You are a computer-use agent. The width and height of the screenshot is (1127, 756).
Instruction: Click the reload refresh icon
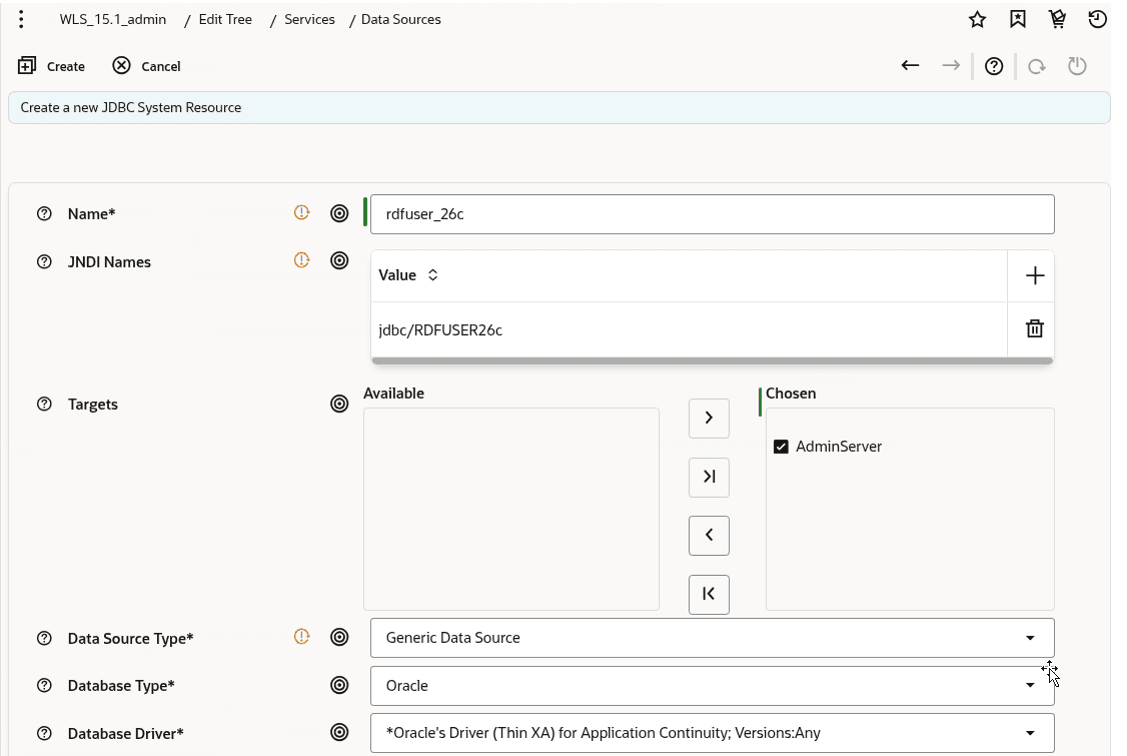(x=1036, y=66)
